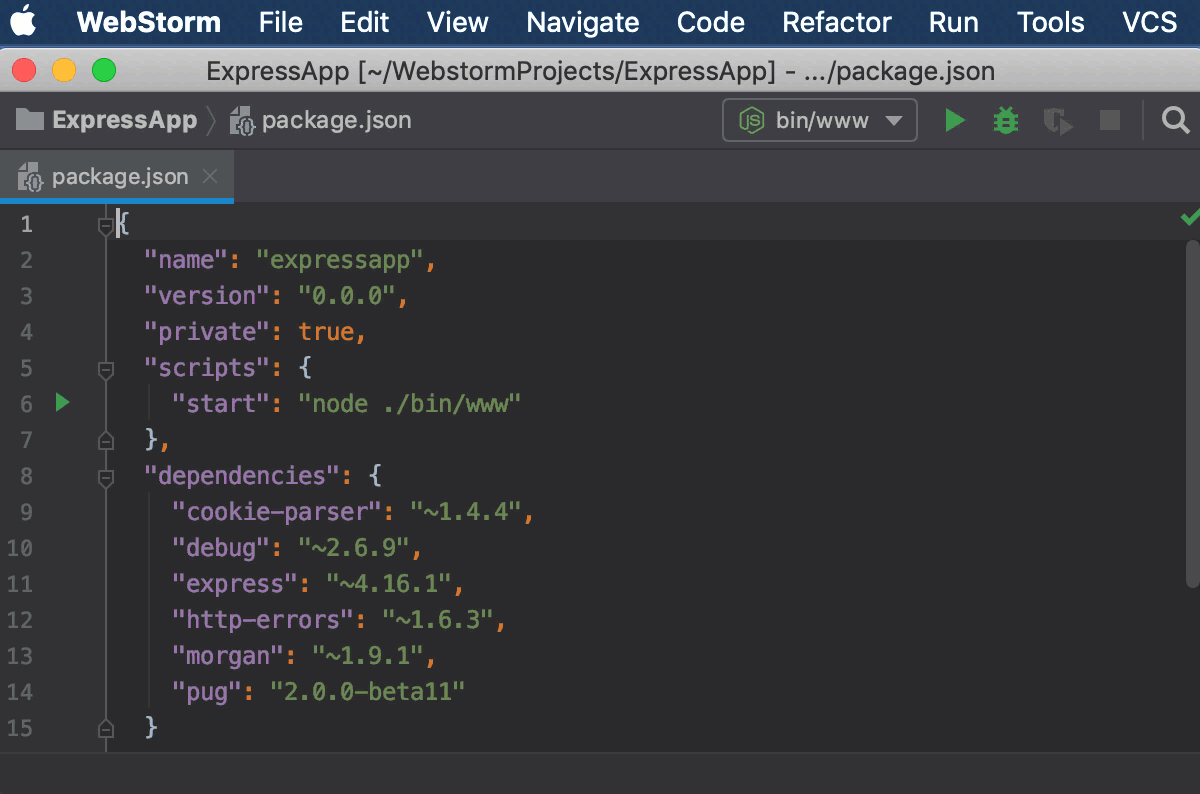Viewport: 1200px width, 794px height.
Task: Click the "node ./bin/www" value
Action: click(x=411, y=404)
